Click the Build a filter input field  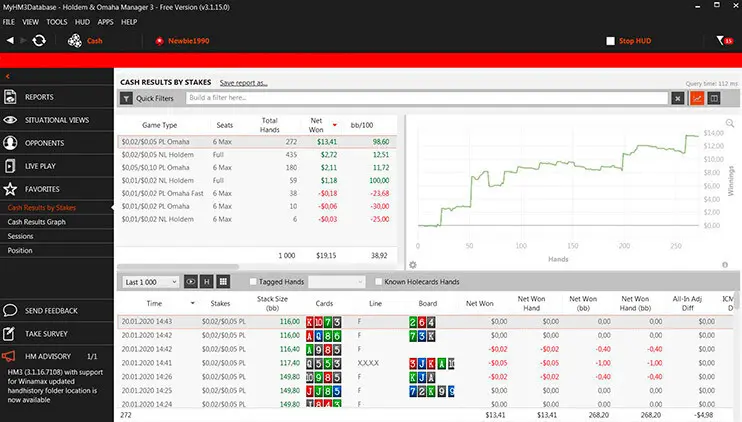(x=426, y=98)
